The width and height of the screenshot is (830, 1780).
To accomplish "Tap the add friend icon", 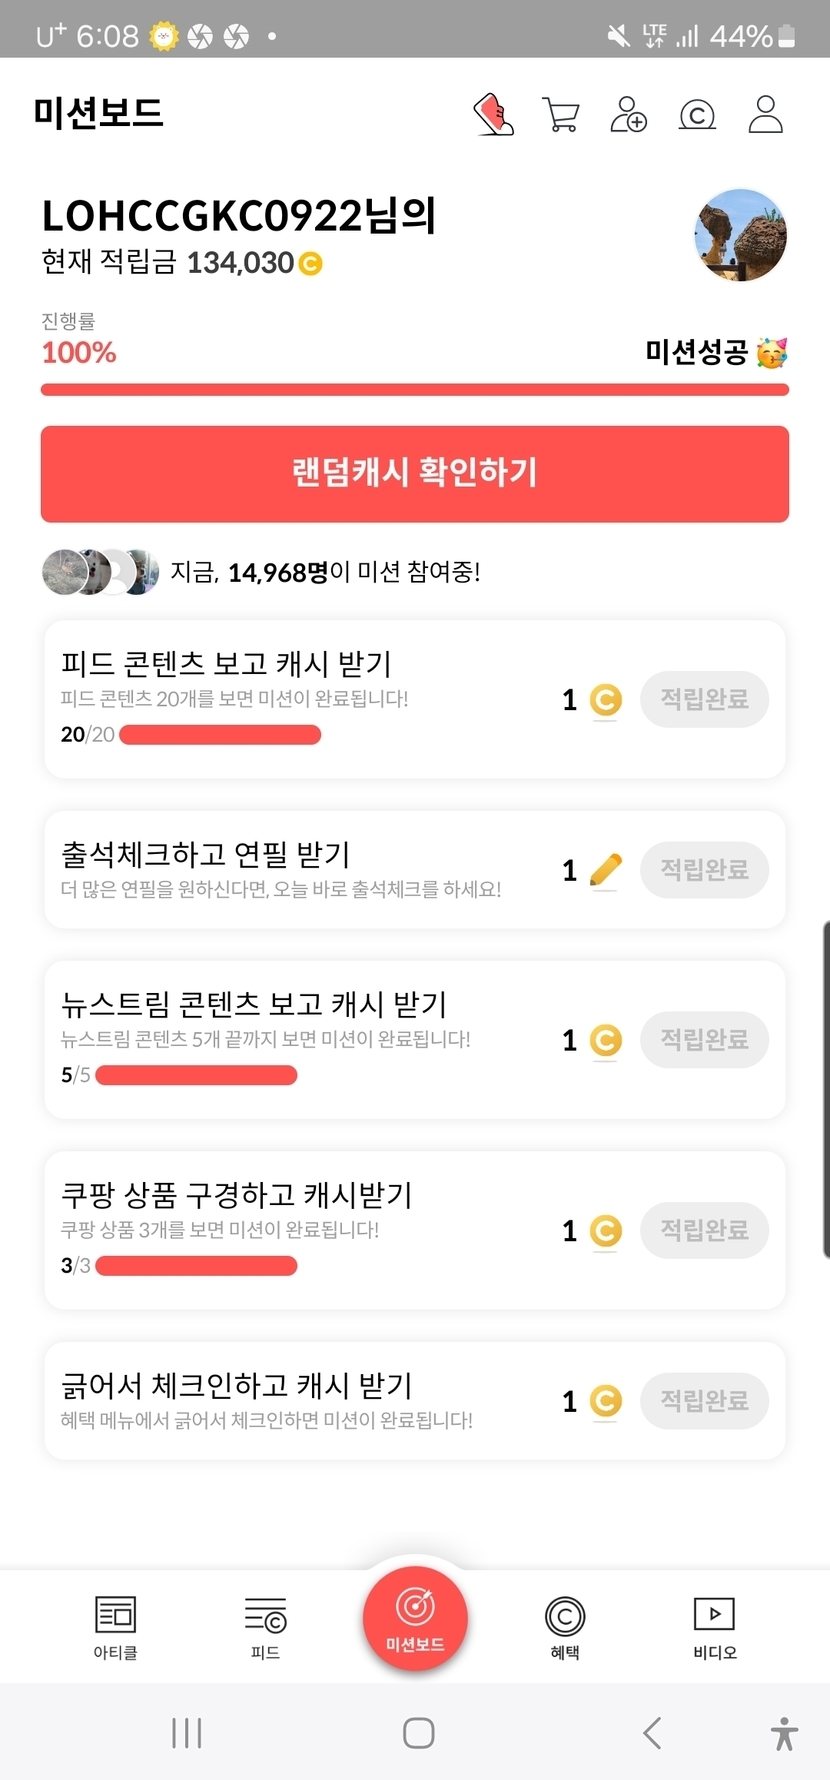I will click(628, 115).
